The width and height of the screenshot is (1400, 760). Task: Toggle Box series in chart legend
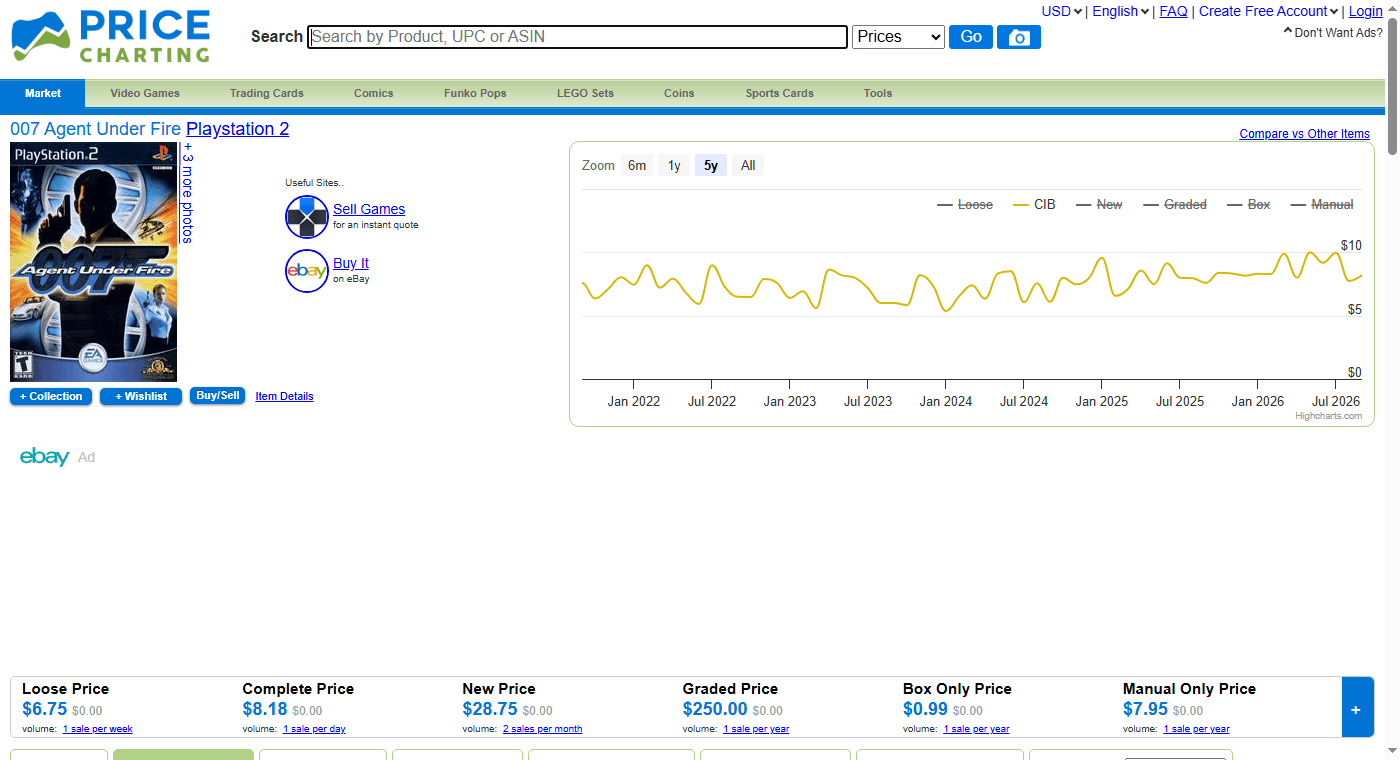pos(1248,204)
